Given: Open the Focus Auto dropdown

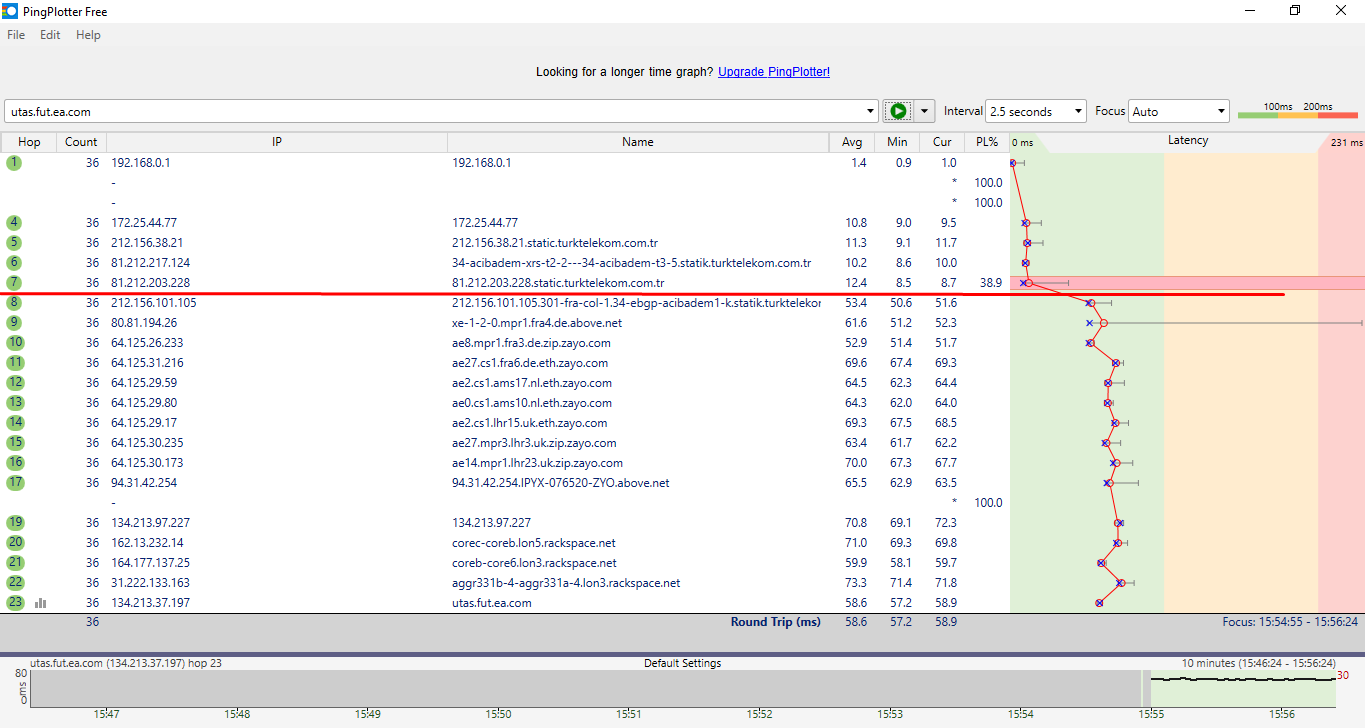Looking at the screenshot, I should (x=1179, y=111).
